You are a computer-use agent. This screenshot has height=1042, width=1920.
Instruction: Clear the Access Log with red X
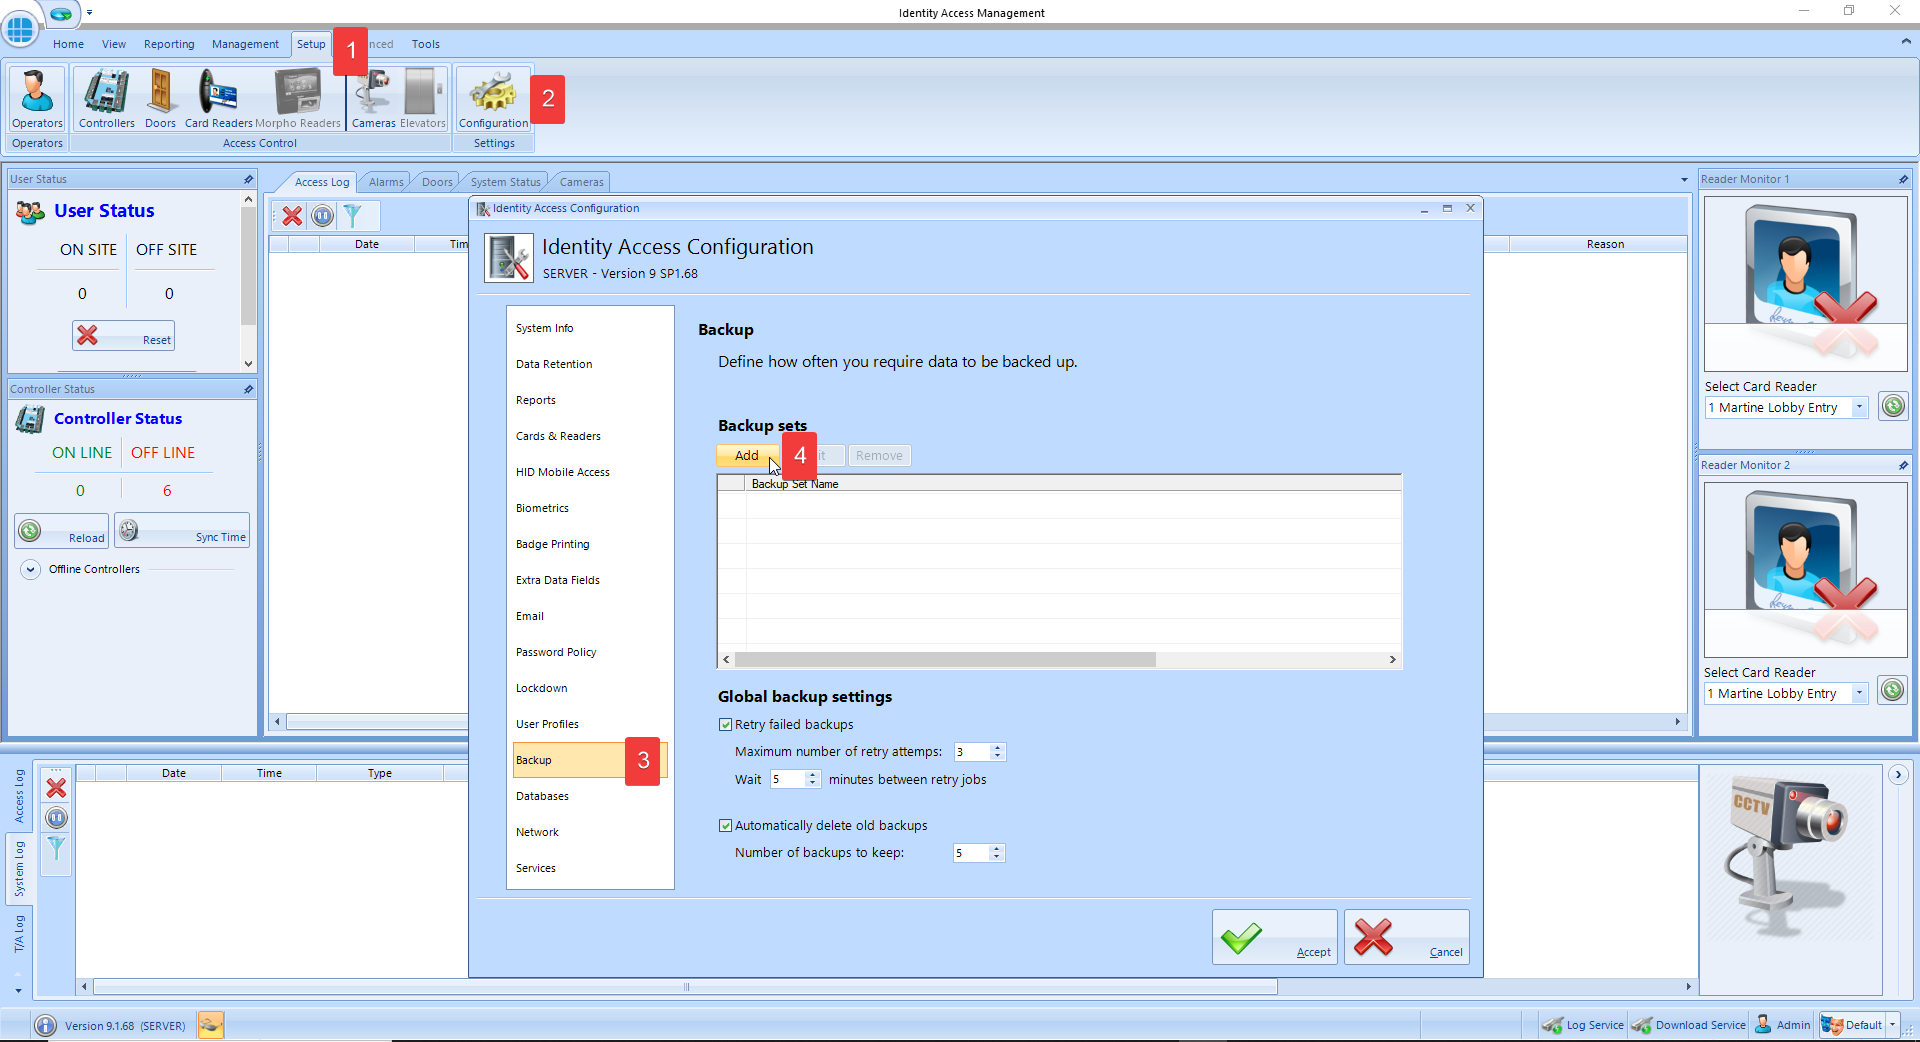tap(292, 215)
